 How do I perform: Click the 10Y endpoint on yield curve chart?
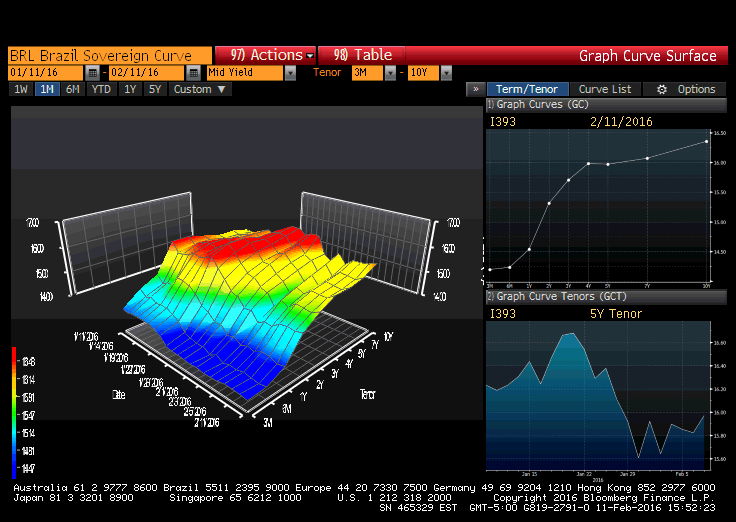coord(707,141)
